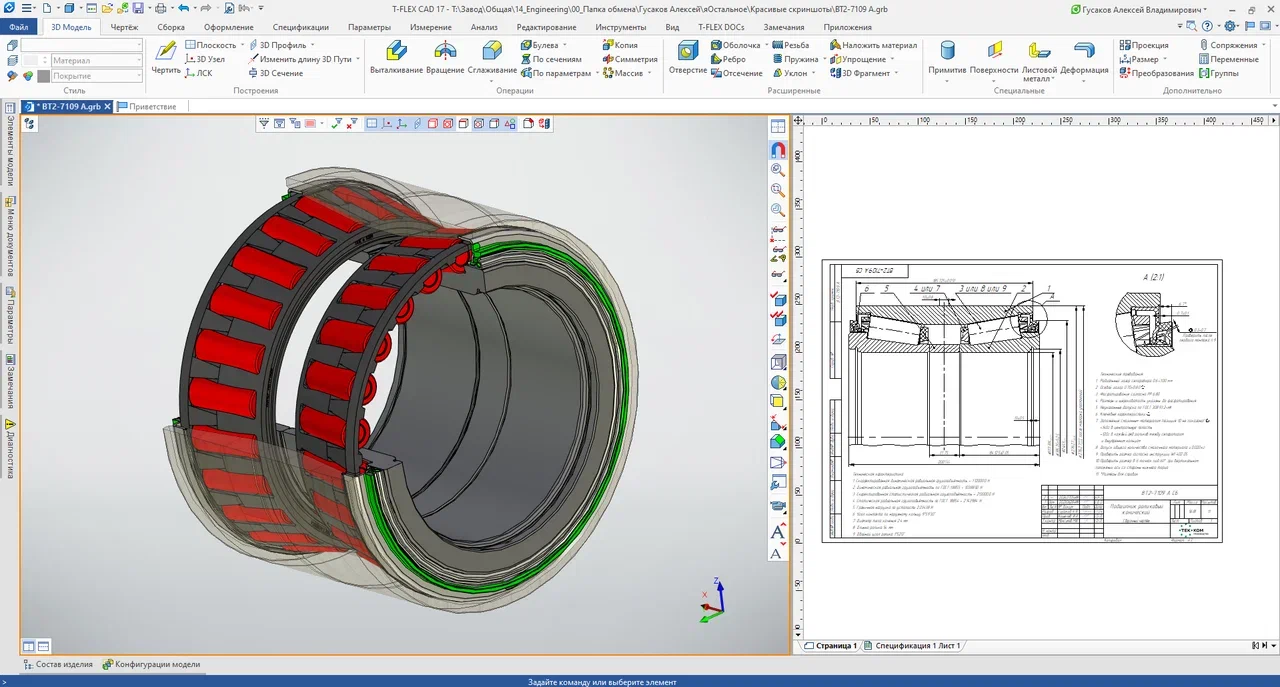Screen dimensions: 1280x687
Task: Click the Save icon in quick access toolbar
Action: pos(138,9)
